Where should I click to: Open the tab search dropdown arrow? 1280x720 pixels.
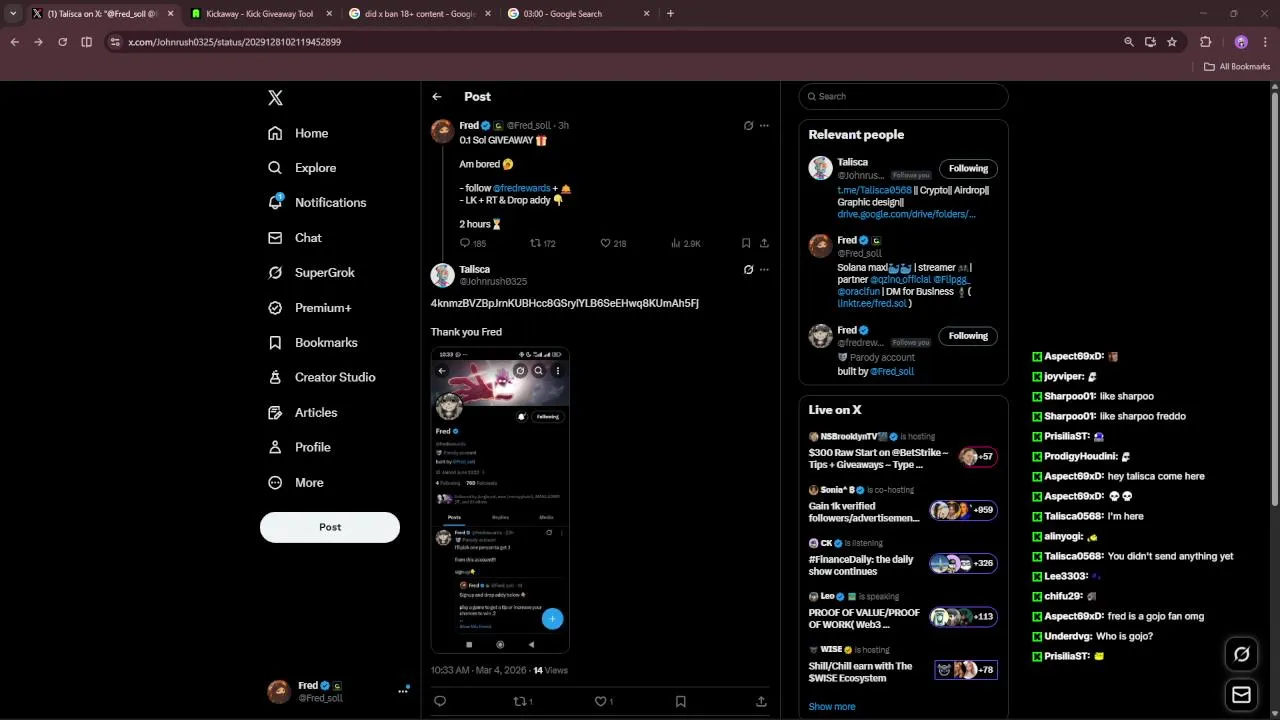[x=14, y=14]
